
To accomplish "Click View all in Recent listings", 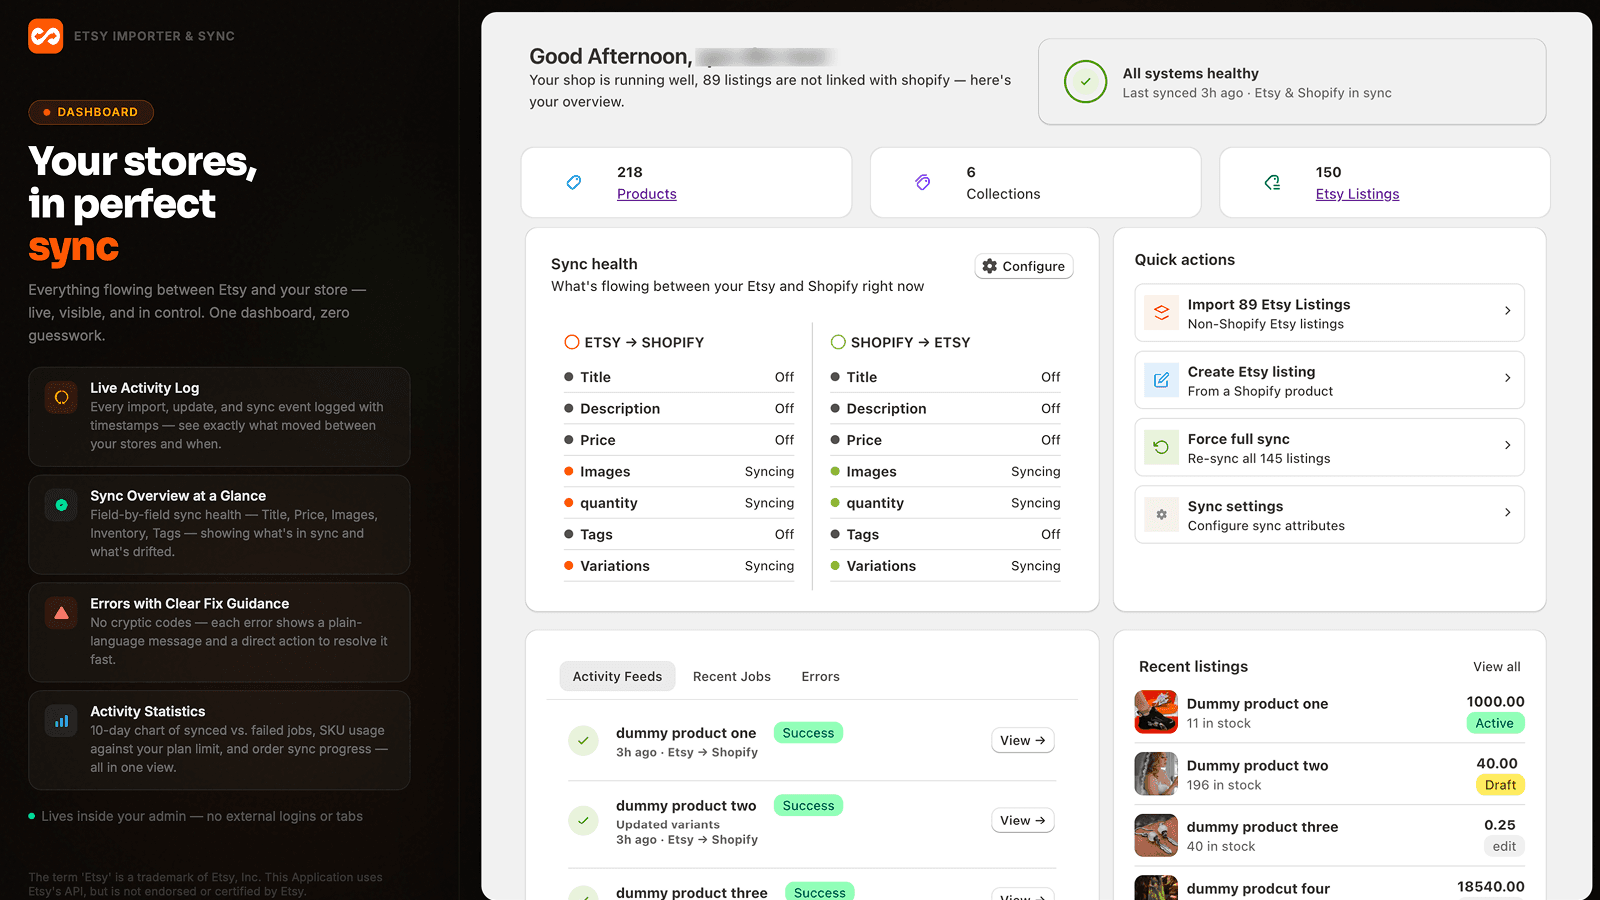I will tap(1496, 667).
